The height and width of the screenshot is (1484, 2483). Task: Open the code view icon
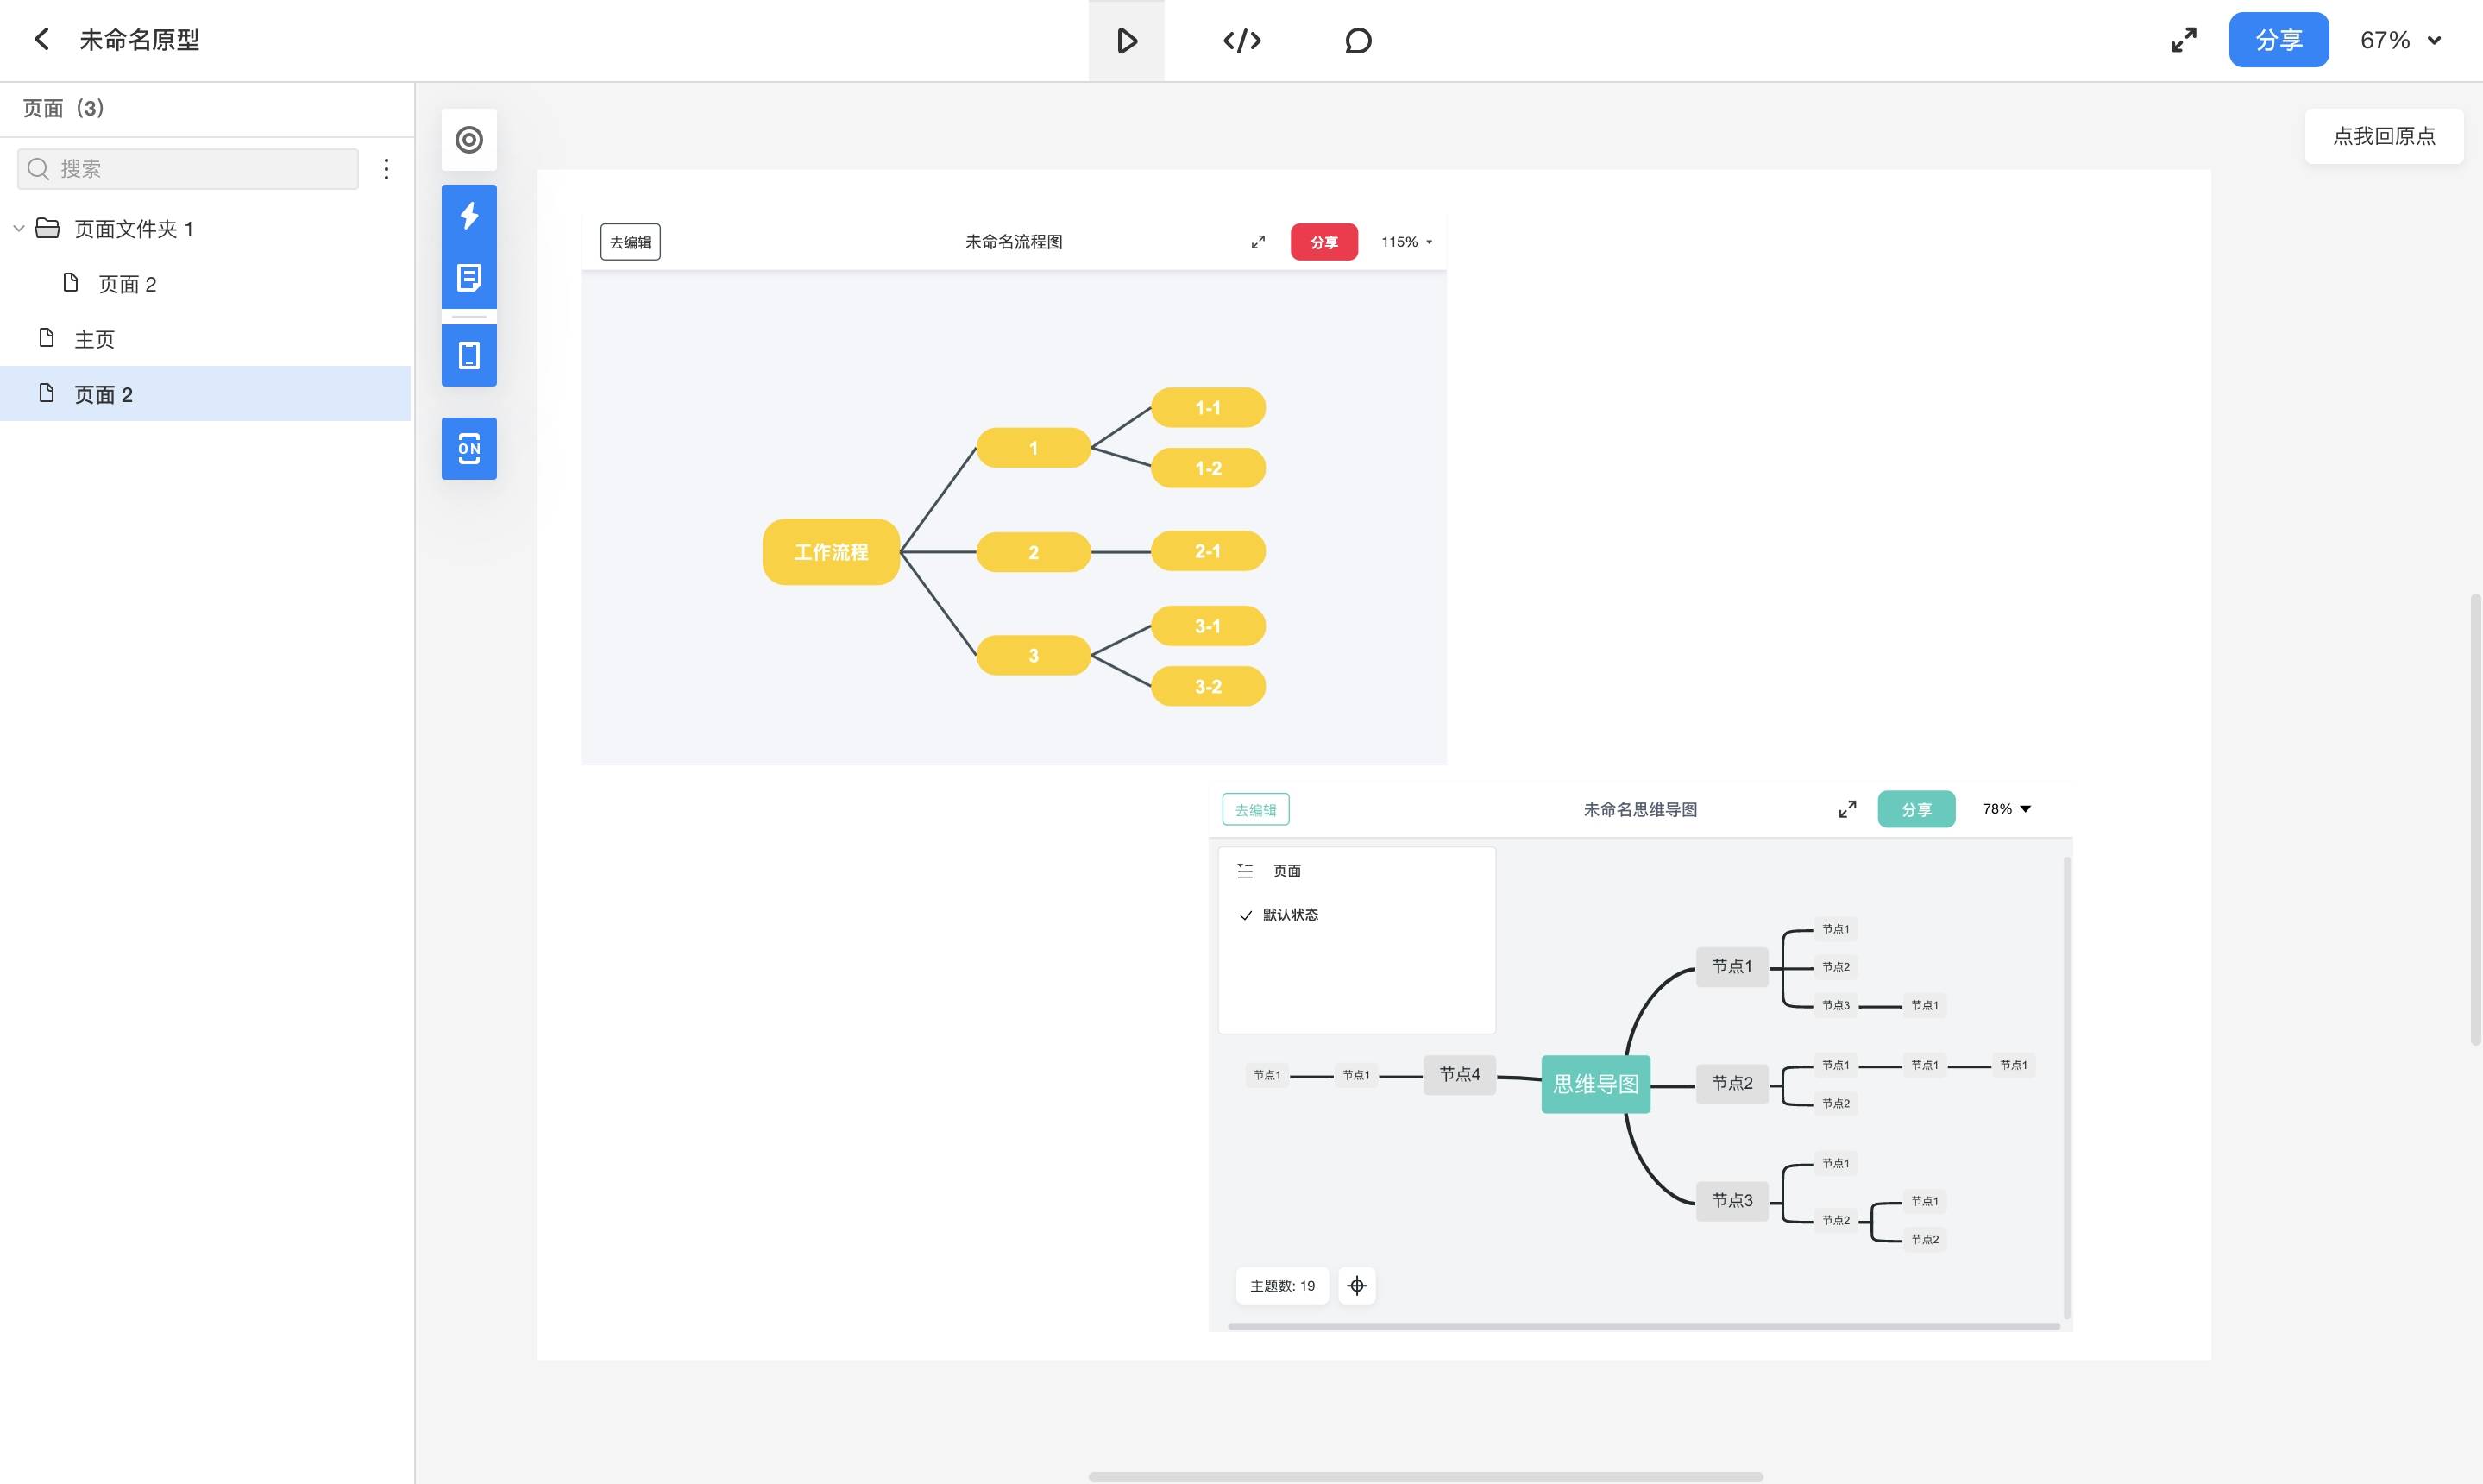pyautogui.click(x=1242, y=41)
